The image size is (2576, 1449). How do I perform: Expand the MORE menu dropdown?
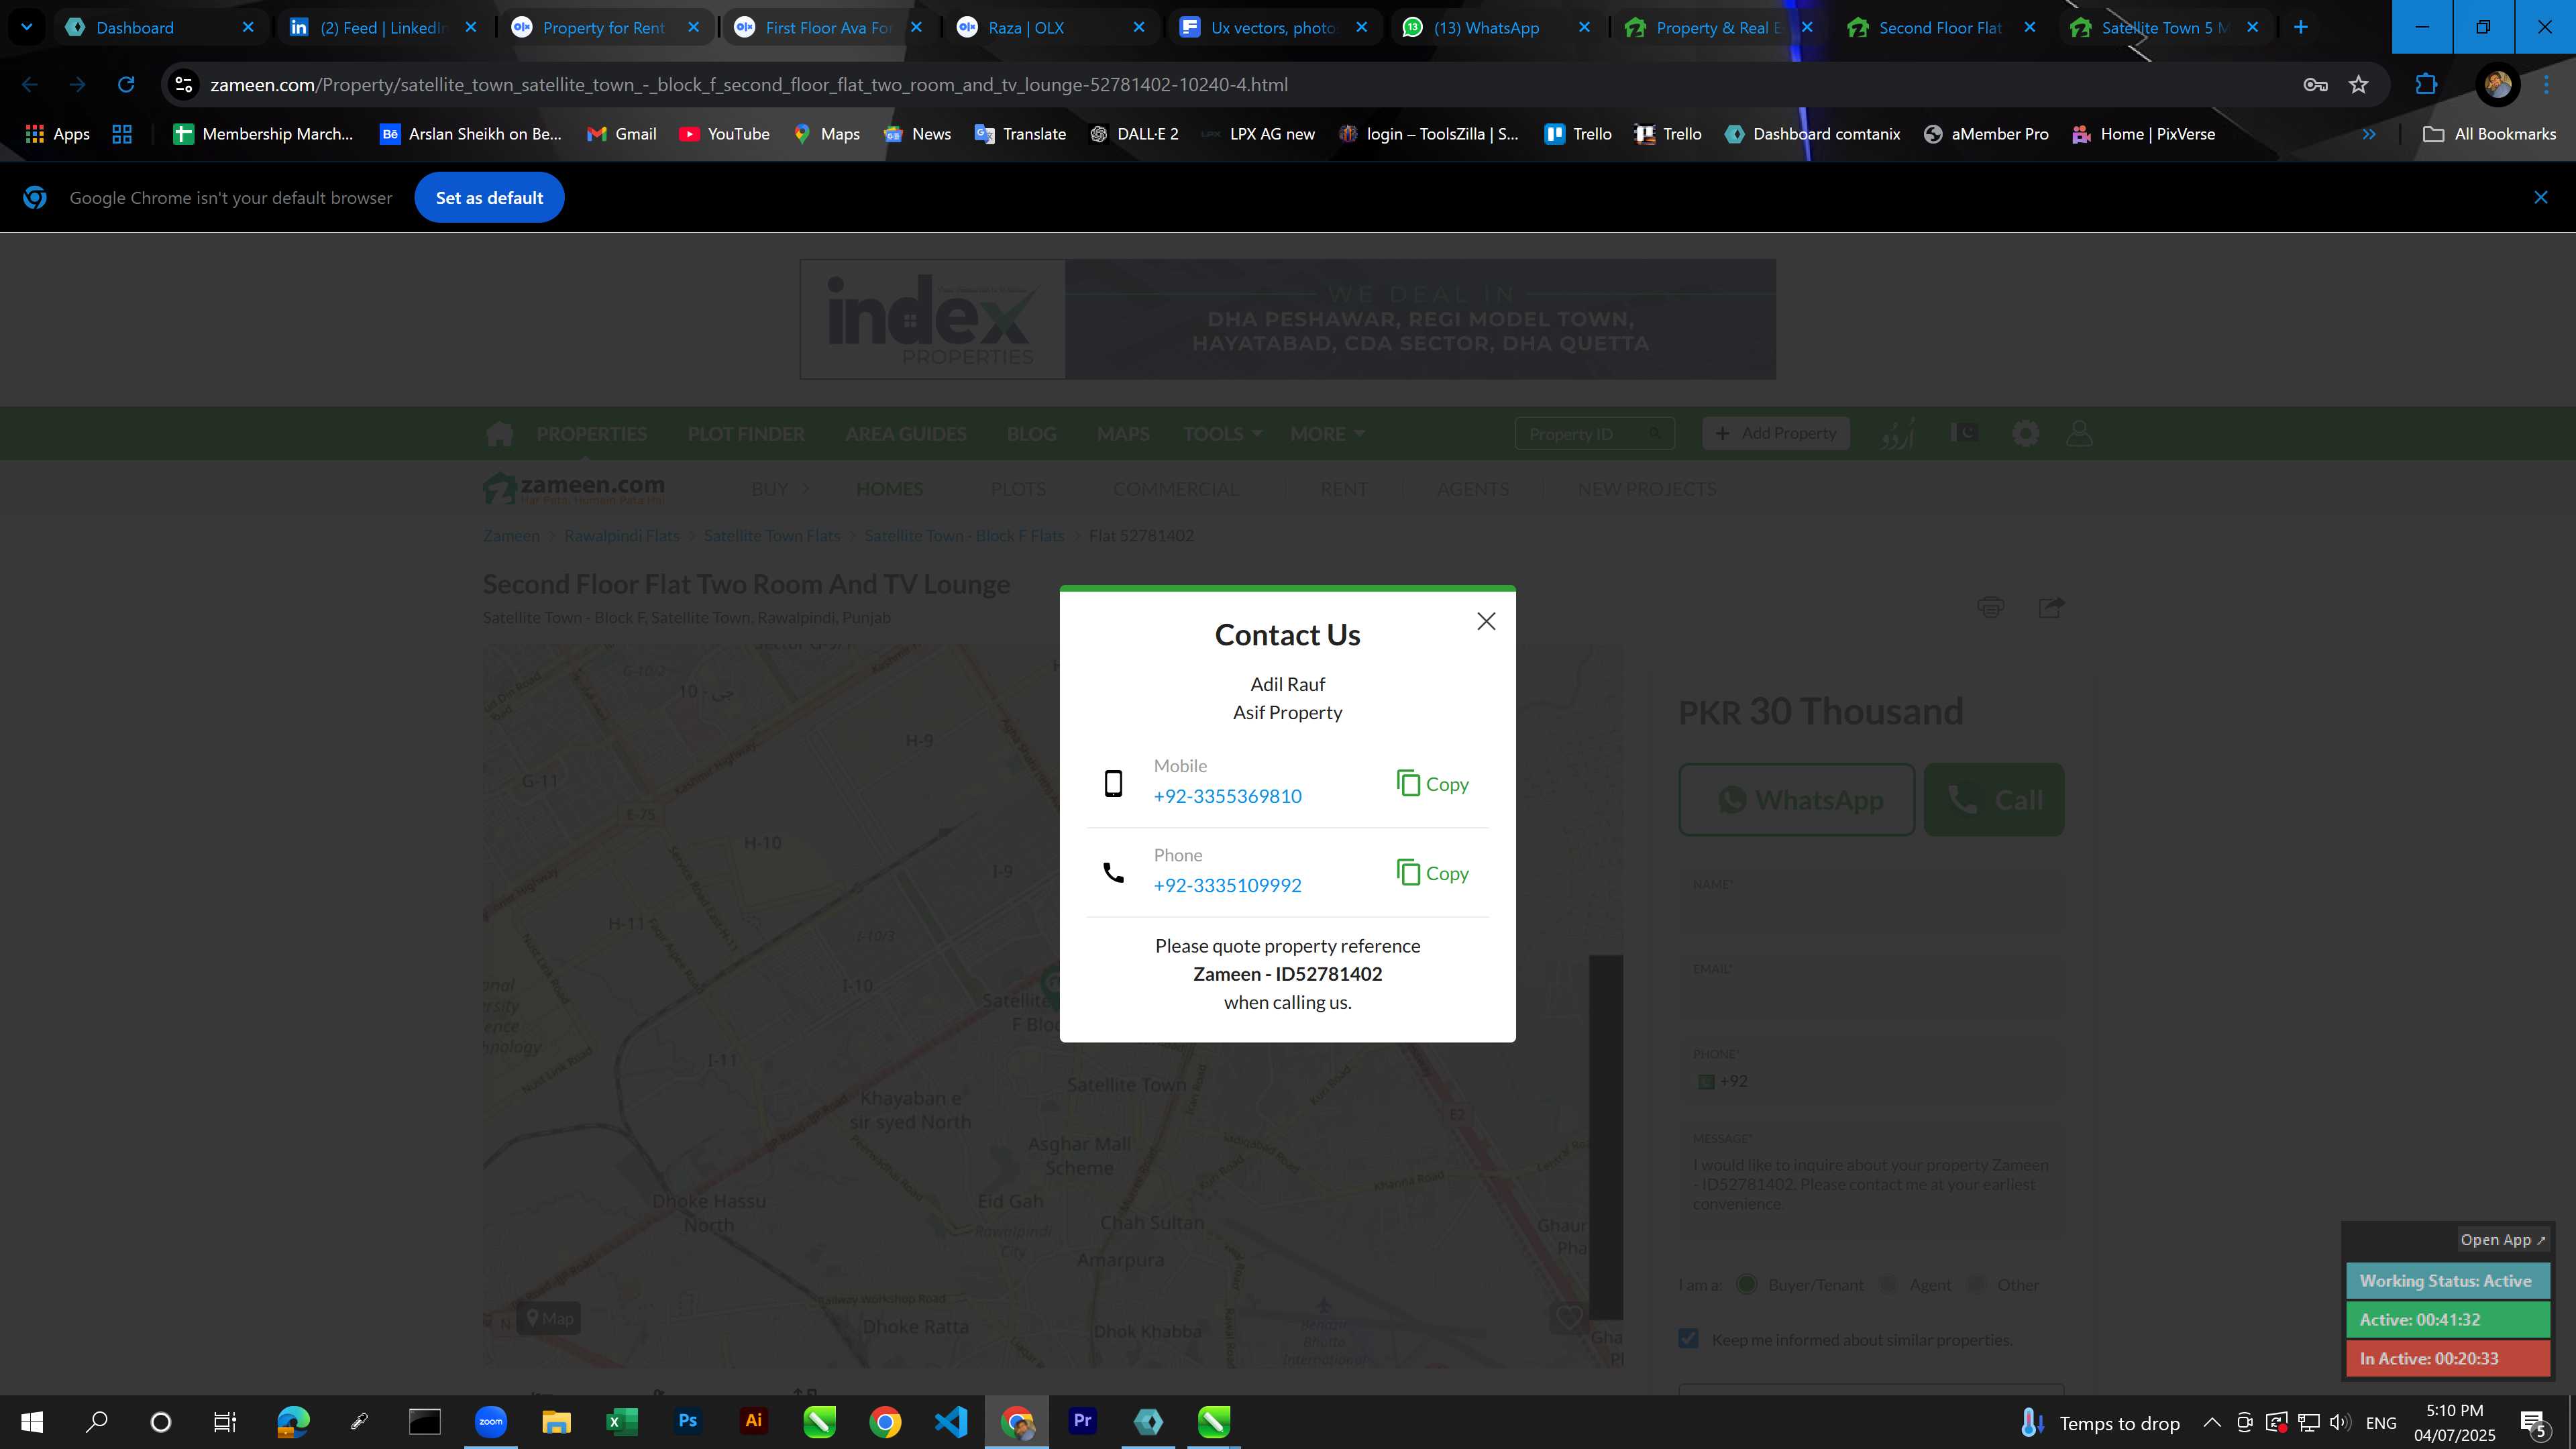click(x=1327, y=434)
